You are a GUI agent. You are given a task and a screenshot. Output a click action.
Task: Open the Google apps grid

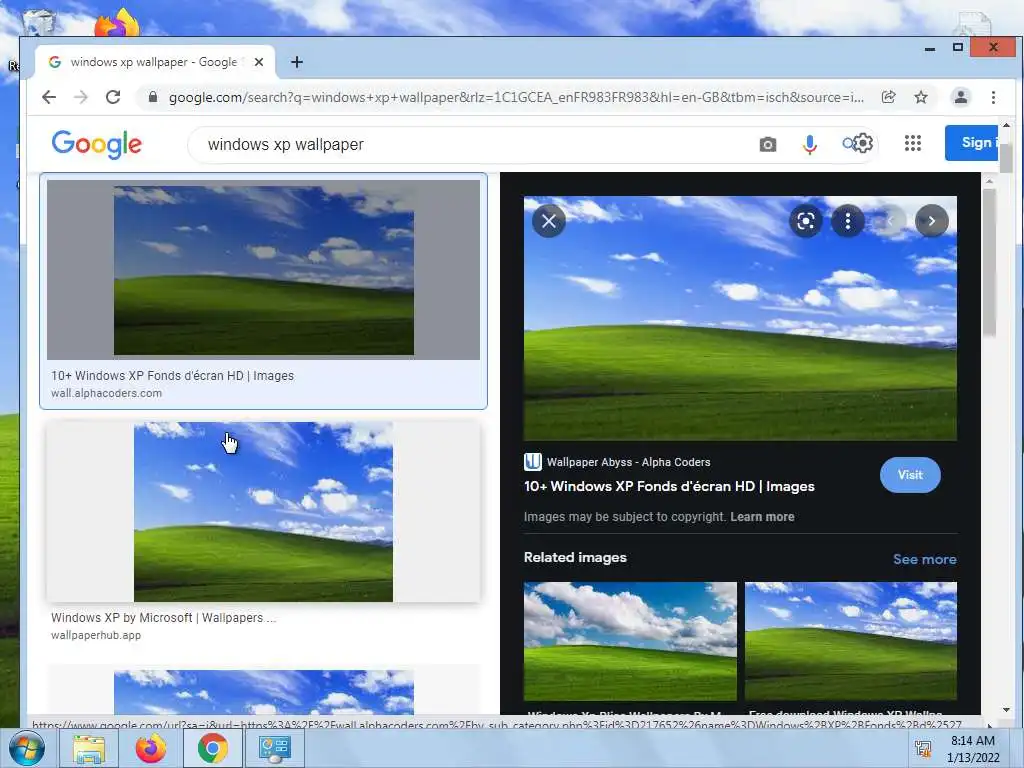[912, 143]
